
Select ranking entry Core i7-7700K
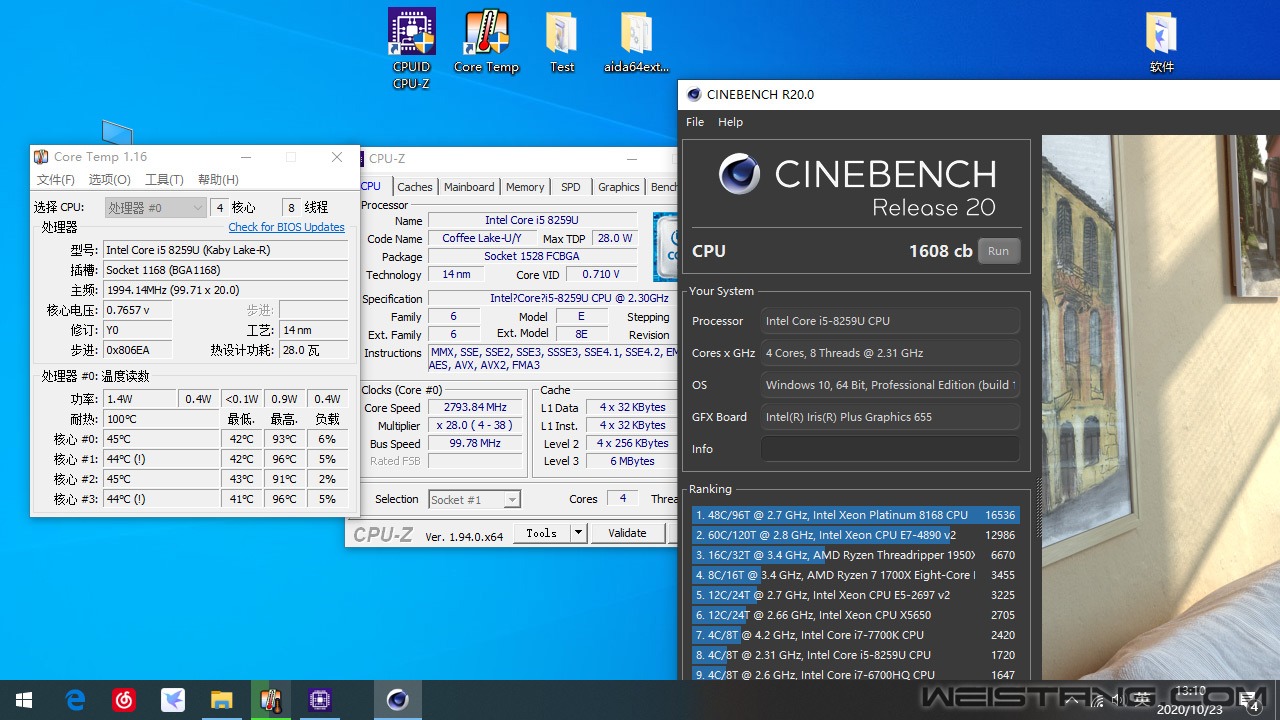coord(855,635)
